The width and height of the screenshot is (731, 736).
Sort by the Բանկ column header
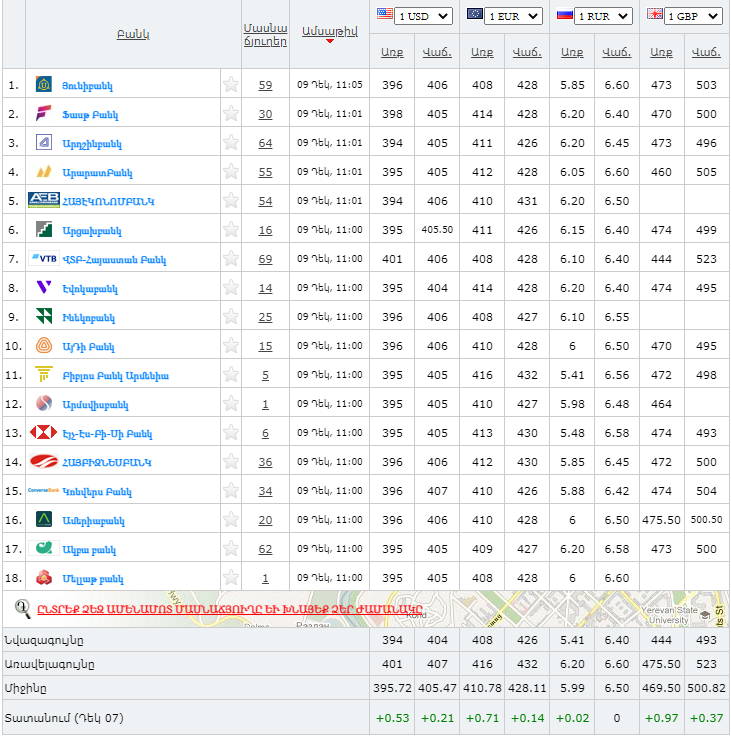[133, 34]
